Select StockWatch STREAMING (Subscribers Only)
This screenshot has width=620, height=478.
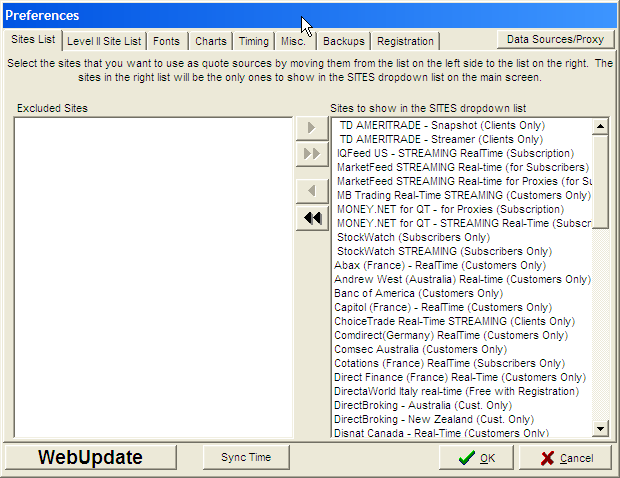pyautogui.click(x=461, y=251)
